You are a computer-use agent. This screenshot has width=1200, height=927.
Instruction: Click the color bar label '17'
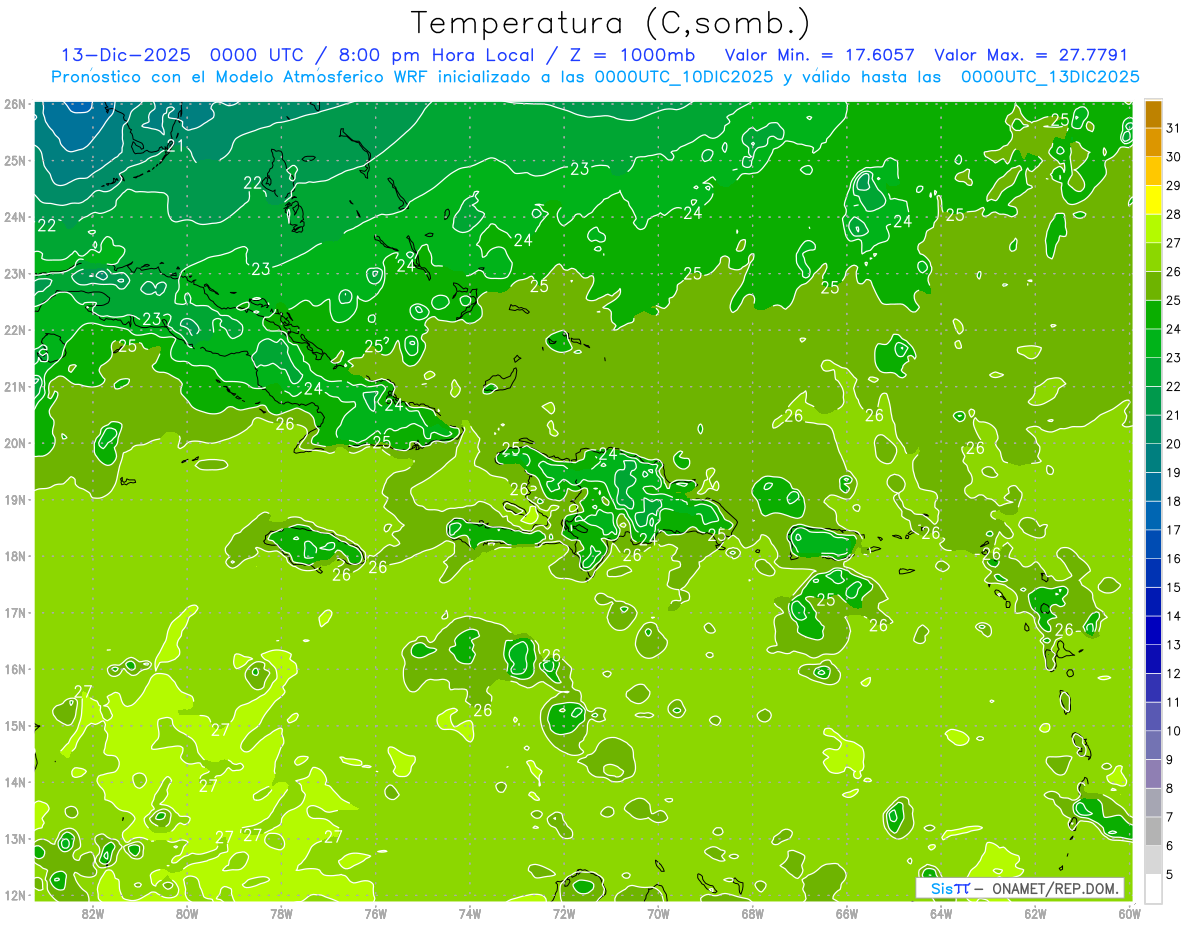(x=1174, y=530)
